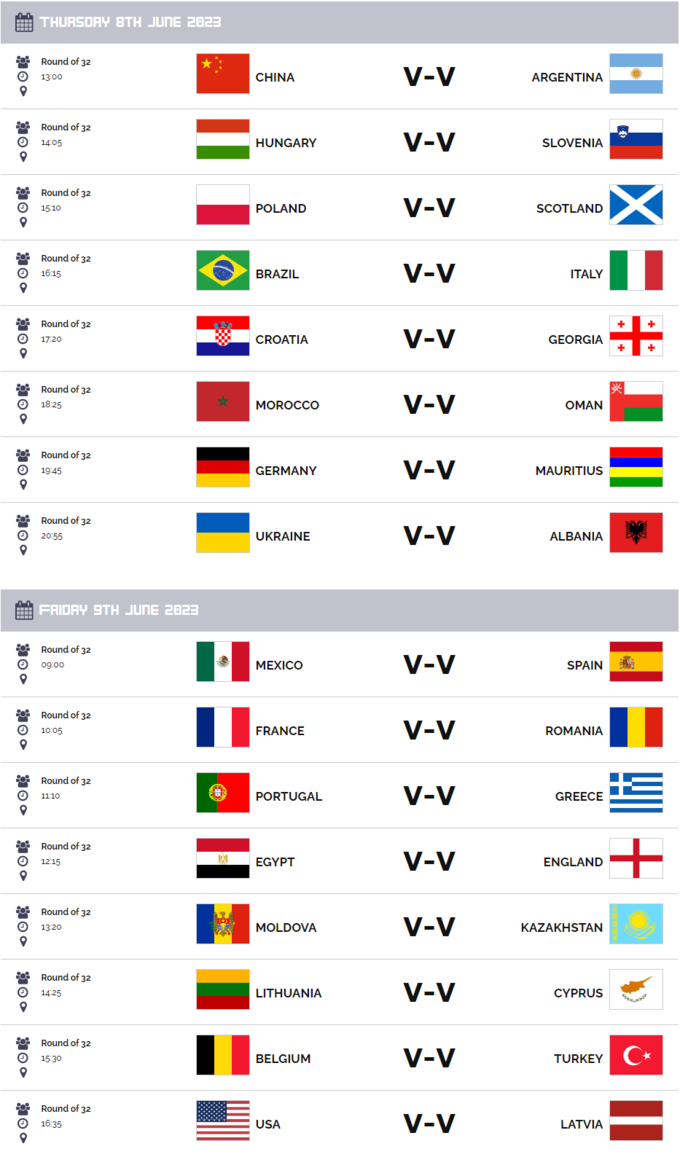Click the calendar icon beside Friday 9th June
This screenshot has height=1157, width=680.
coord(25,610)
